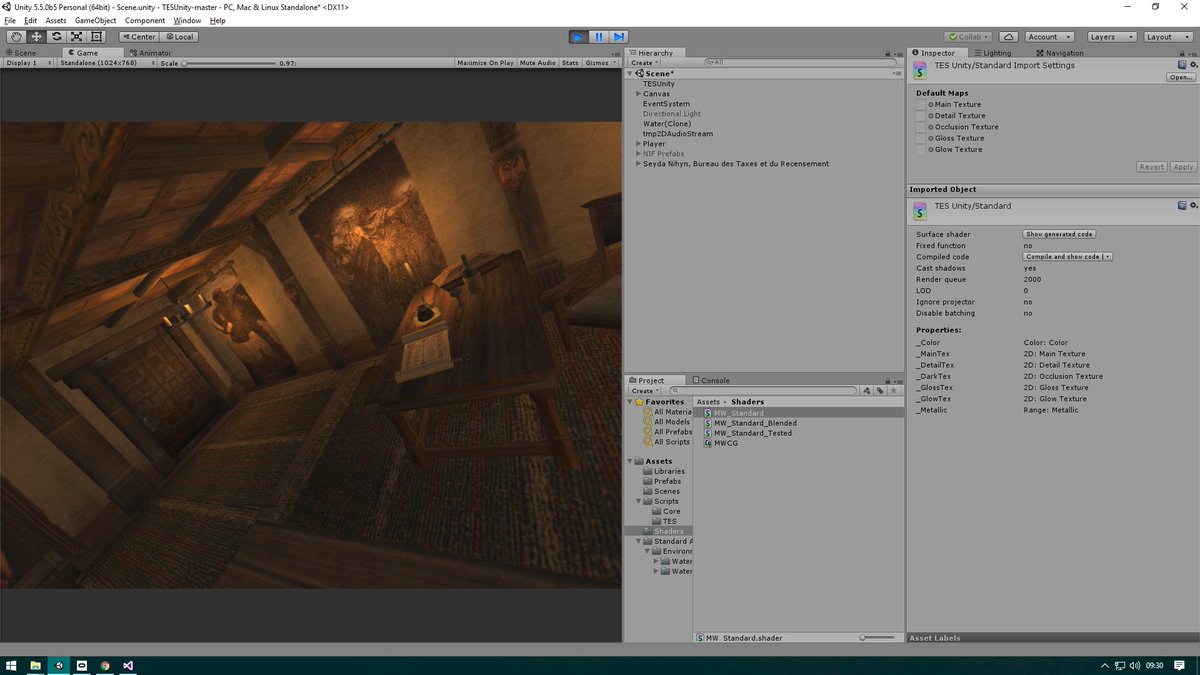Switch to the Animator tab

149,53
